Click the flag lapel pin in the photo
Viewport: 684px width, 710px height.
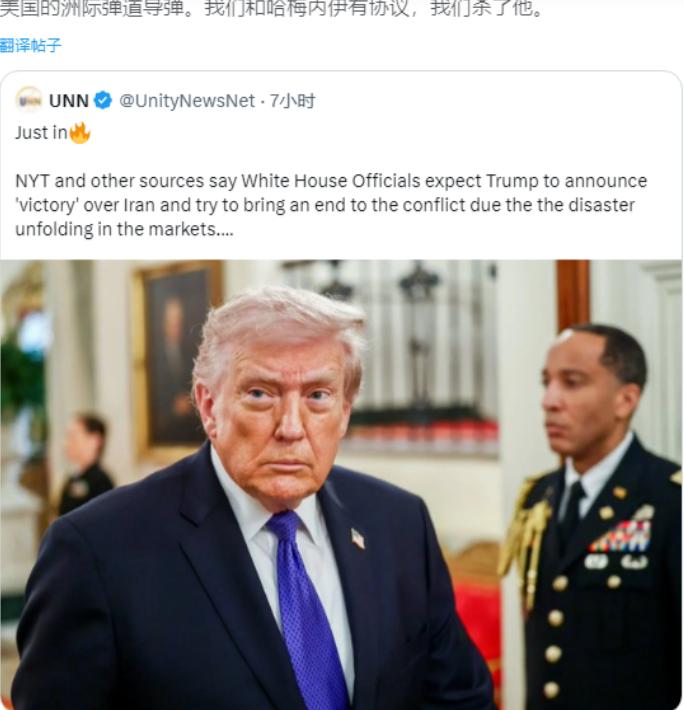[358, 538]
